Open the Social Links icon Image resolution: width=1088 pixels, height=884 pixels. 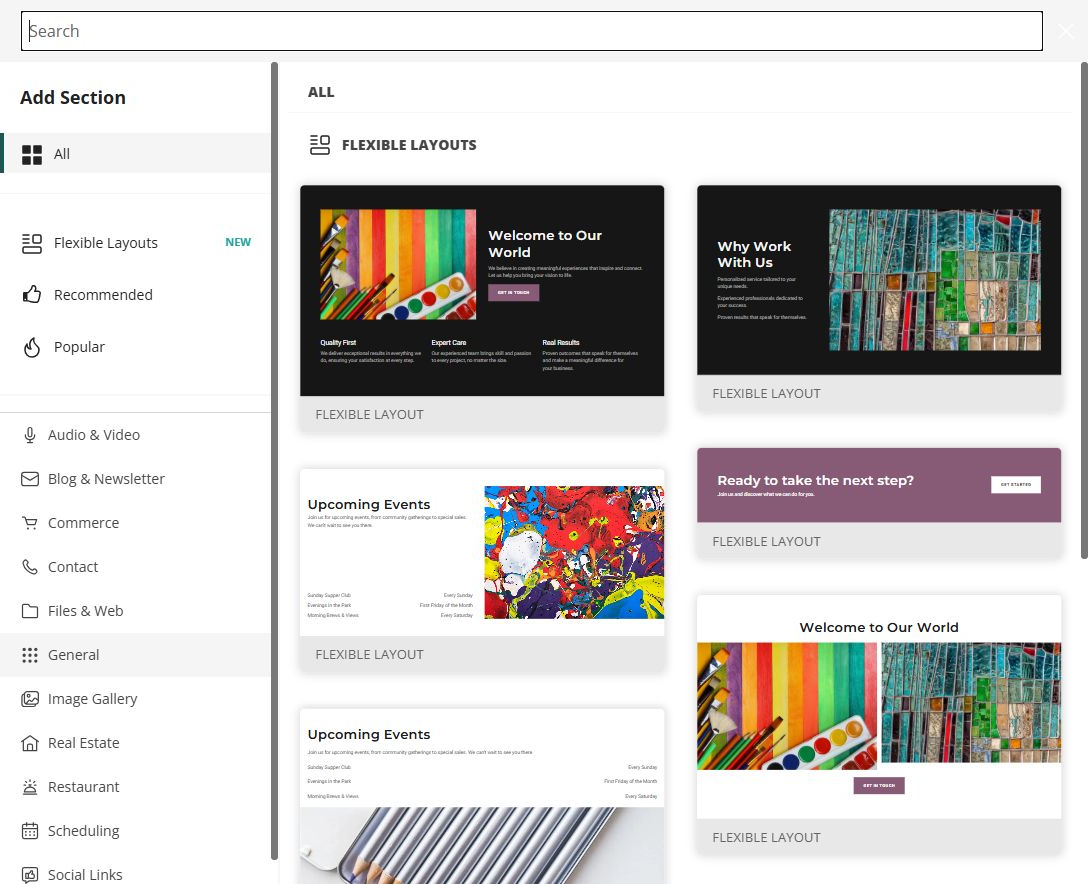click(30, 874)
